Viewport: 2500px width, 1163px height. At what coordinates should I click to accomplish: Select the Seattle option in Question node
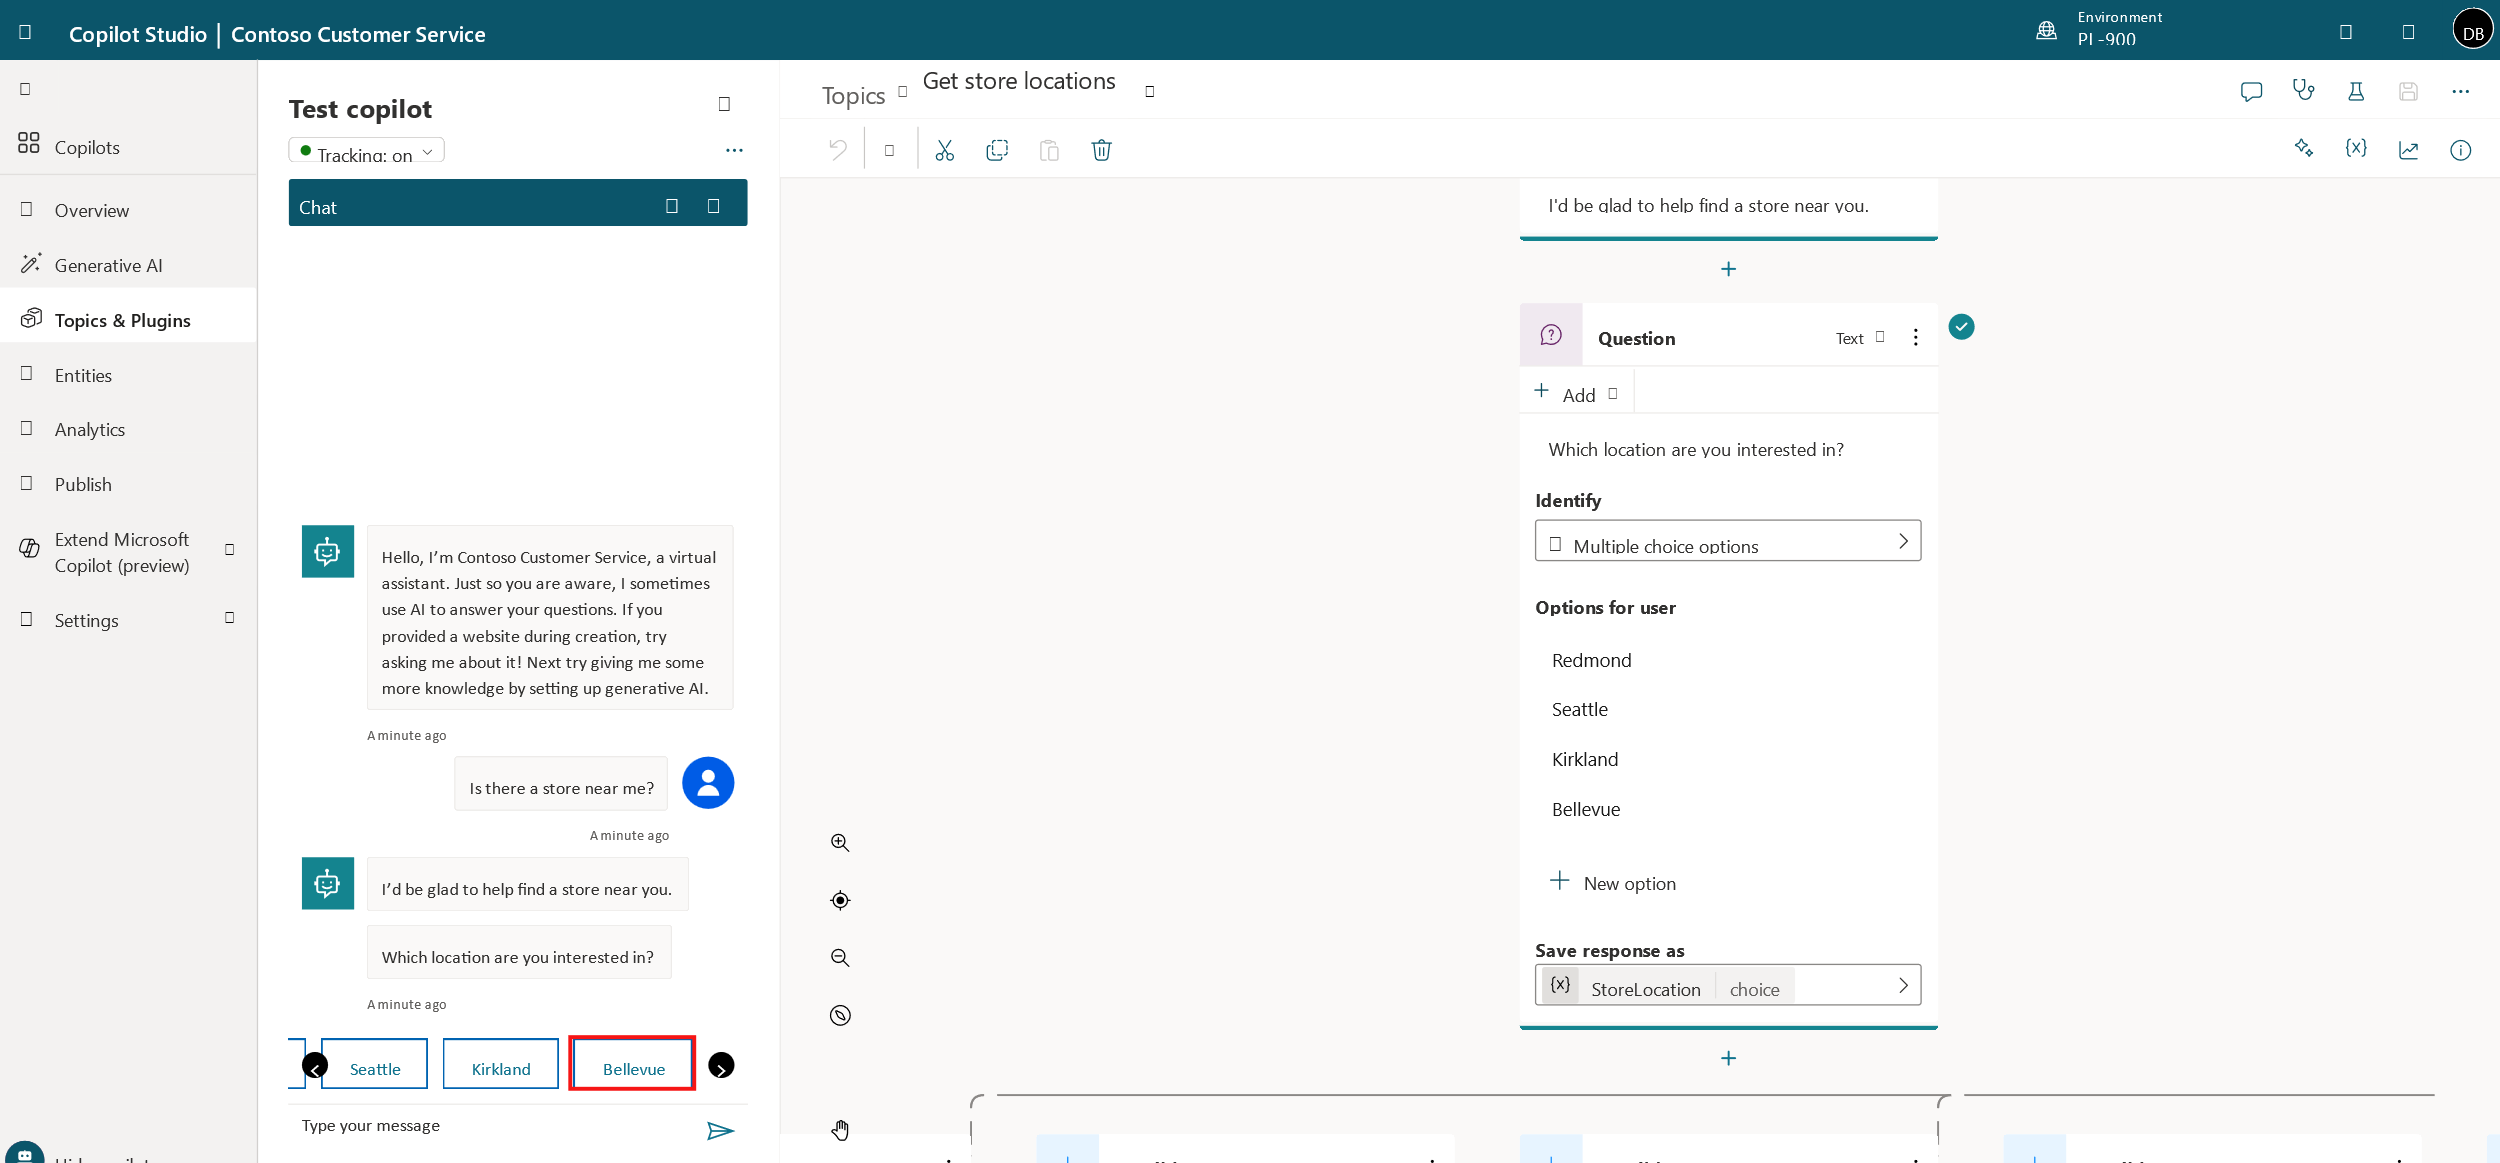click(1579, 709)
